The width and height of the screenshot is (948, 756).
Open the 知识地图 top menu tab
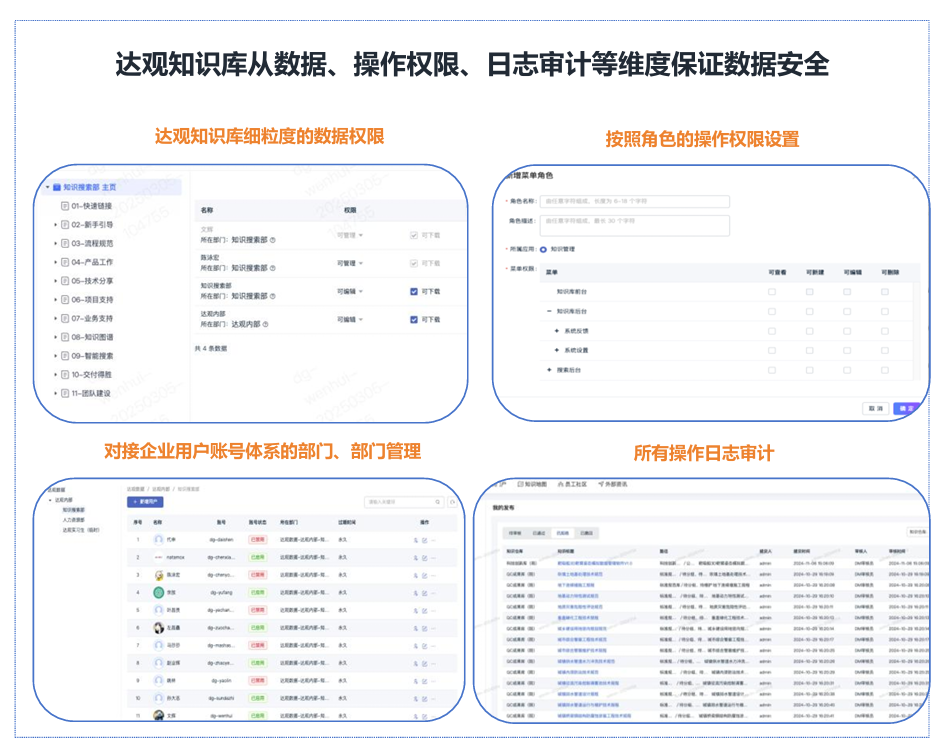tap(530, 484)
